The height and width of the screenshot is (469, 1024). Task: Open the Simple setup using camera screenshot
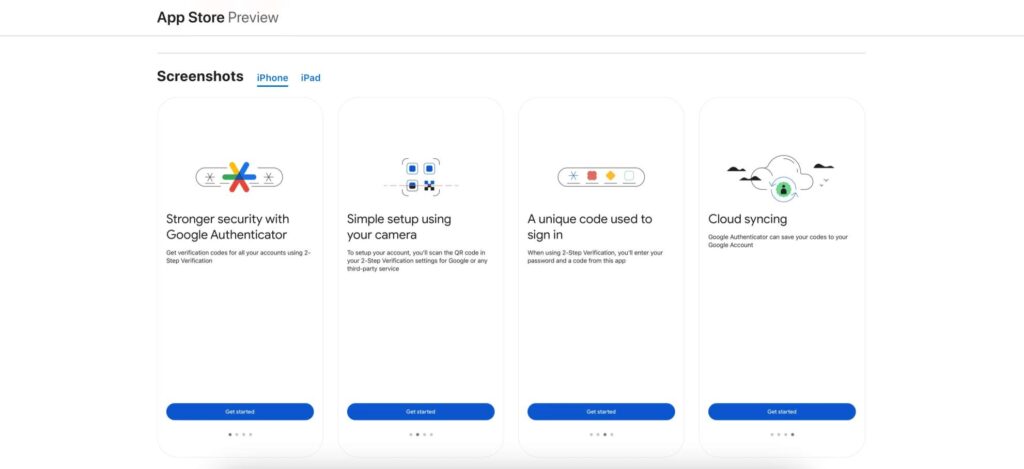point(421,277)
